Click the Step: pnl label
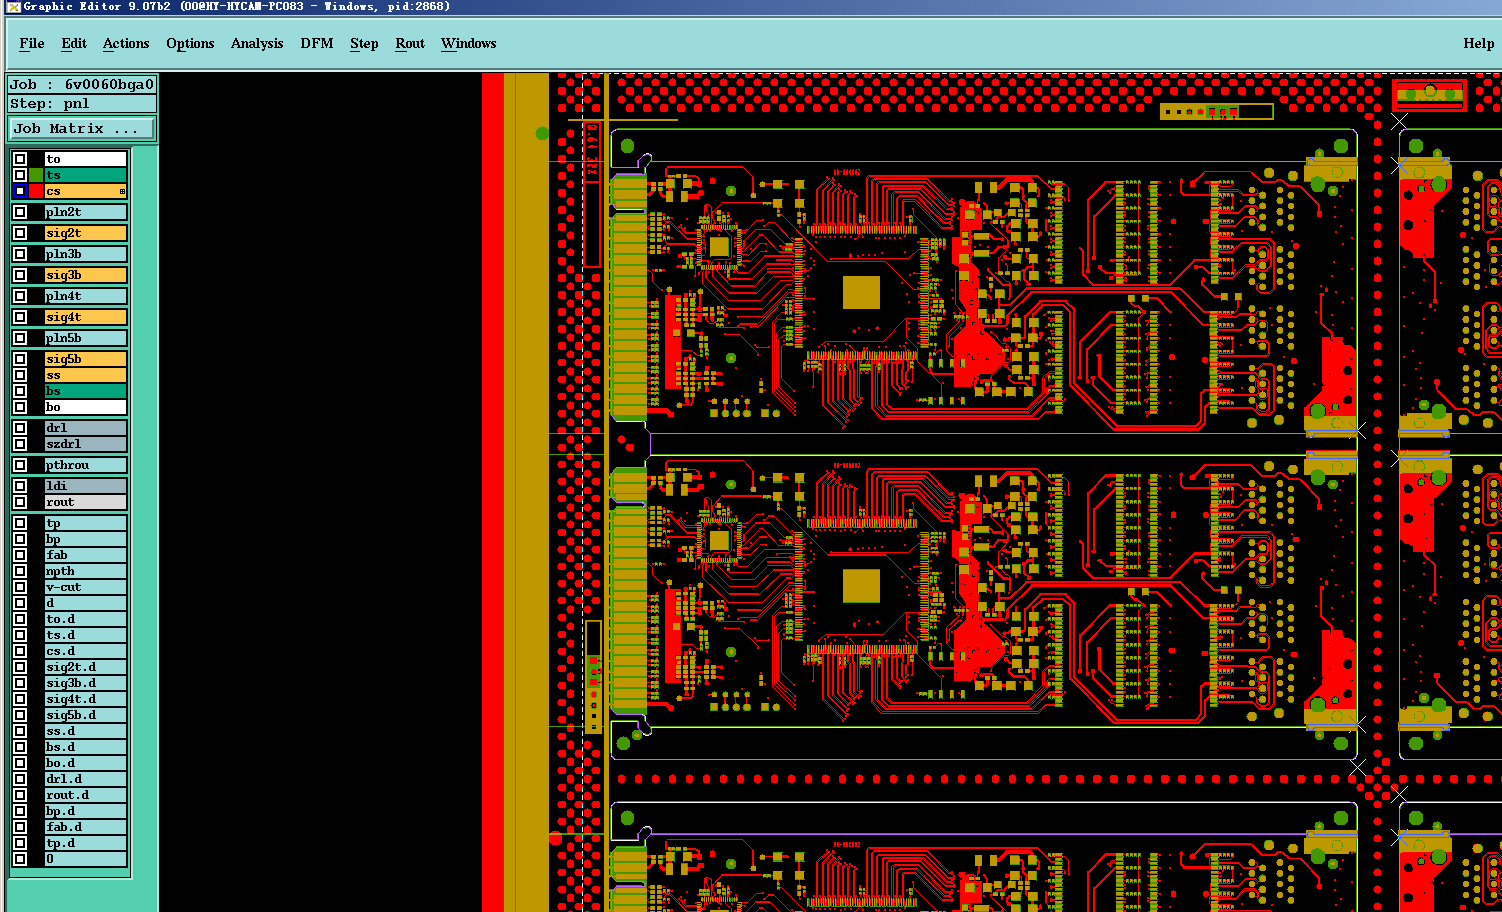 point(82,104)
